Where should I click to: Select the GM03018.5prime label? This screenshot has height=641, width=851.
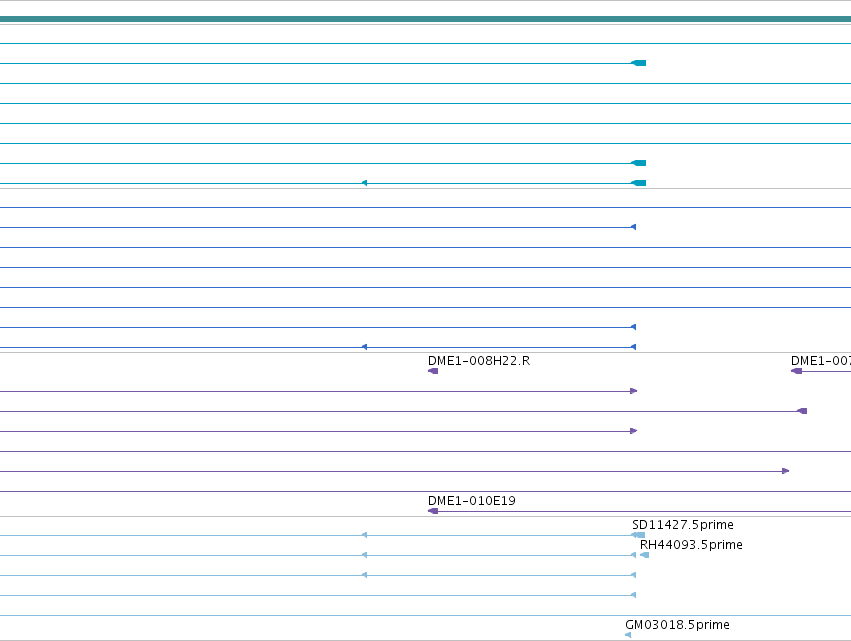pyautogui.click(x=677, y=625)
